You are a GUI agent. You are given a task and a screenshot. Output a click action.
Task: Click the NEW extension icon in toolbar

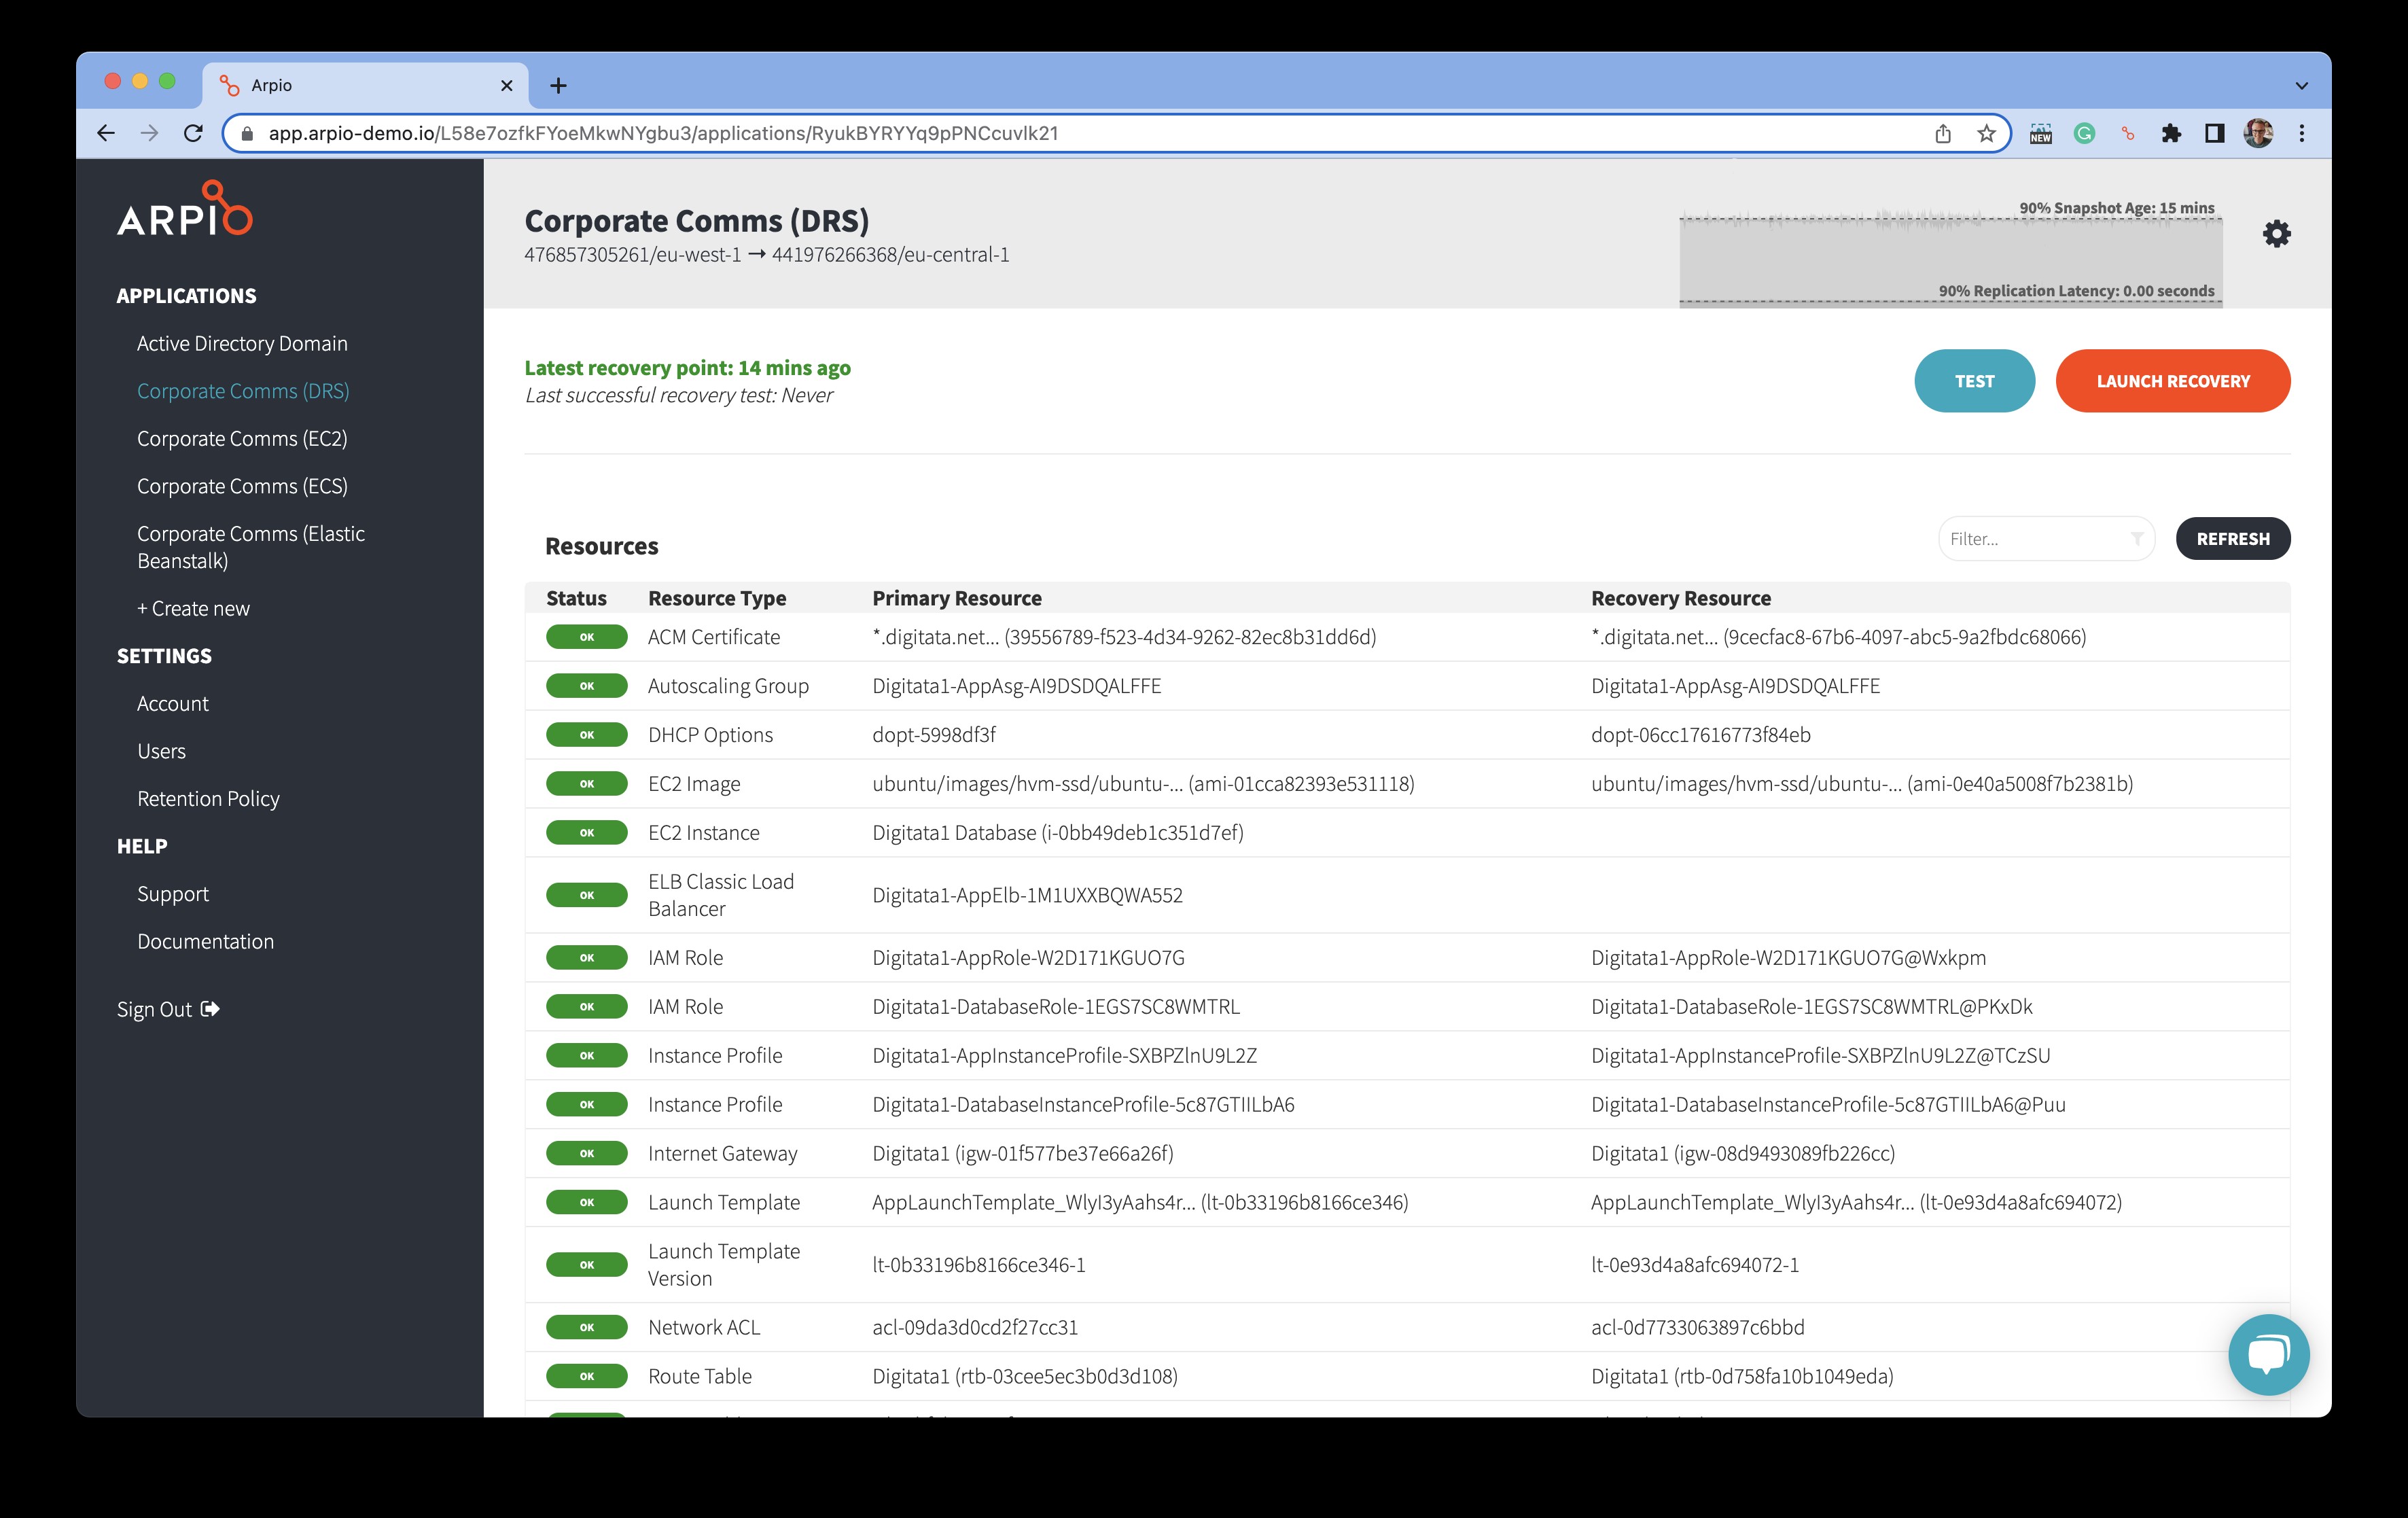[x=2040, y=133]
